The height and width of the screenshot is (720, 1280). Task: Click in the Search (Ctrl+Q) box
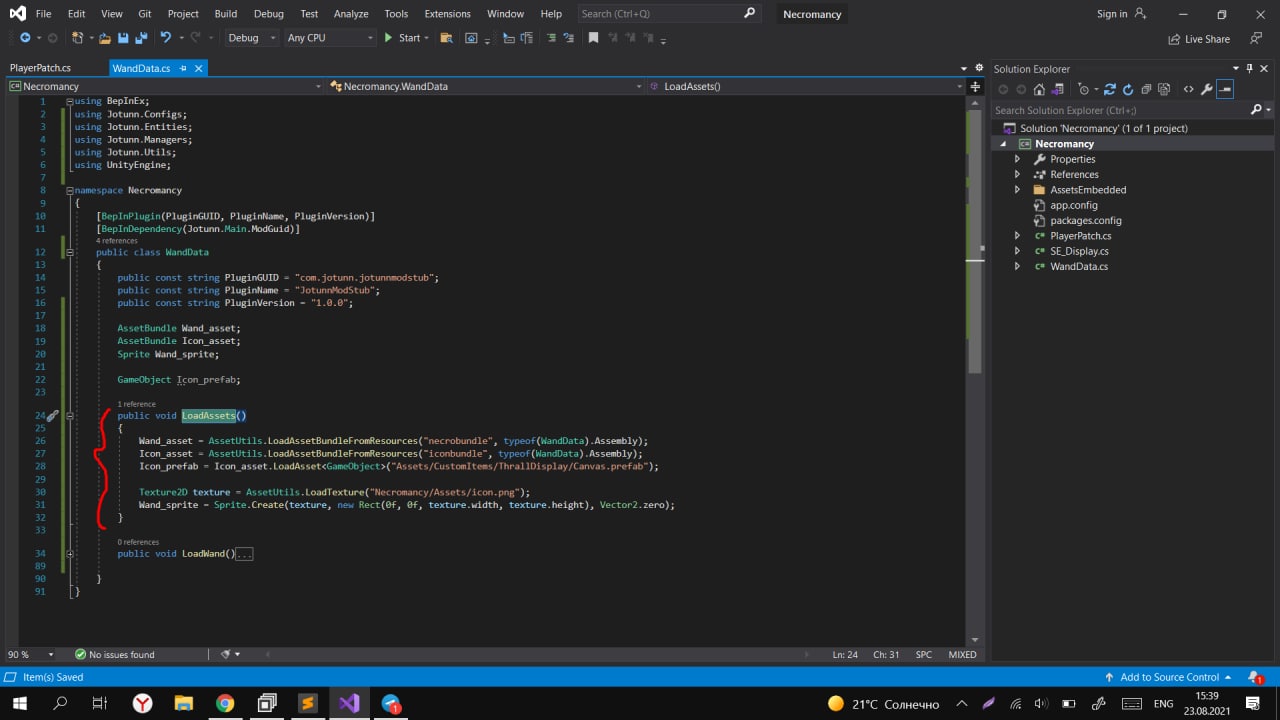pos(668,14)
